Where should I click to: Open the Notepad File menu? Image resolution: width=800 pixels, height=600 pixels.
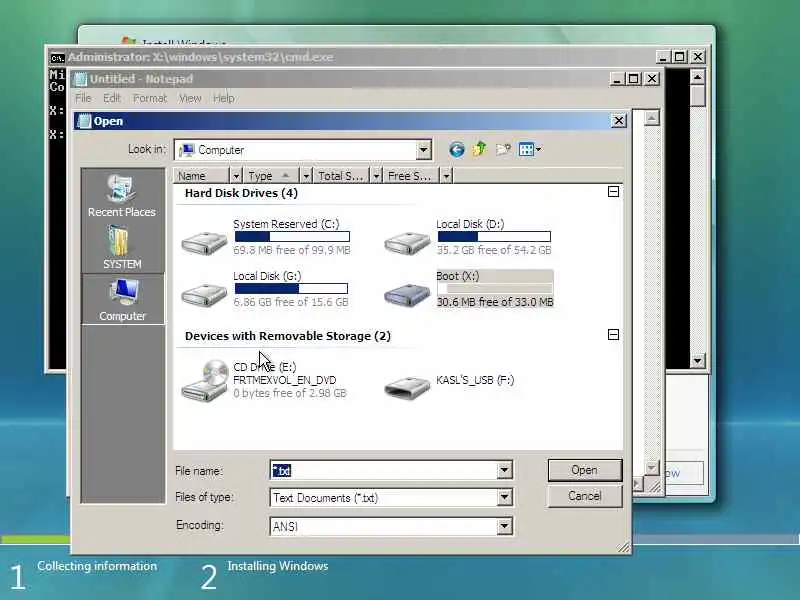point(83,98)
